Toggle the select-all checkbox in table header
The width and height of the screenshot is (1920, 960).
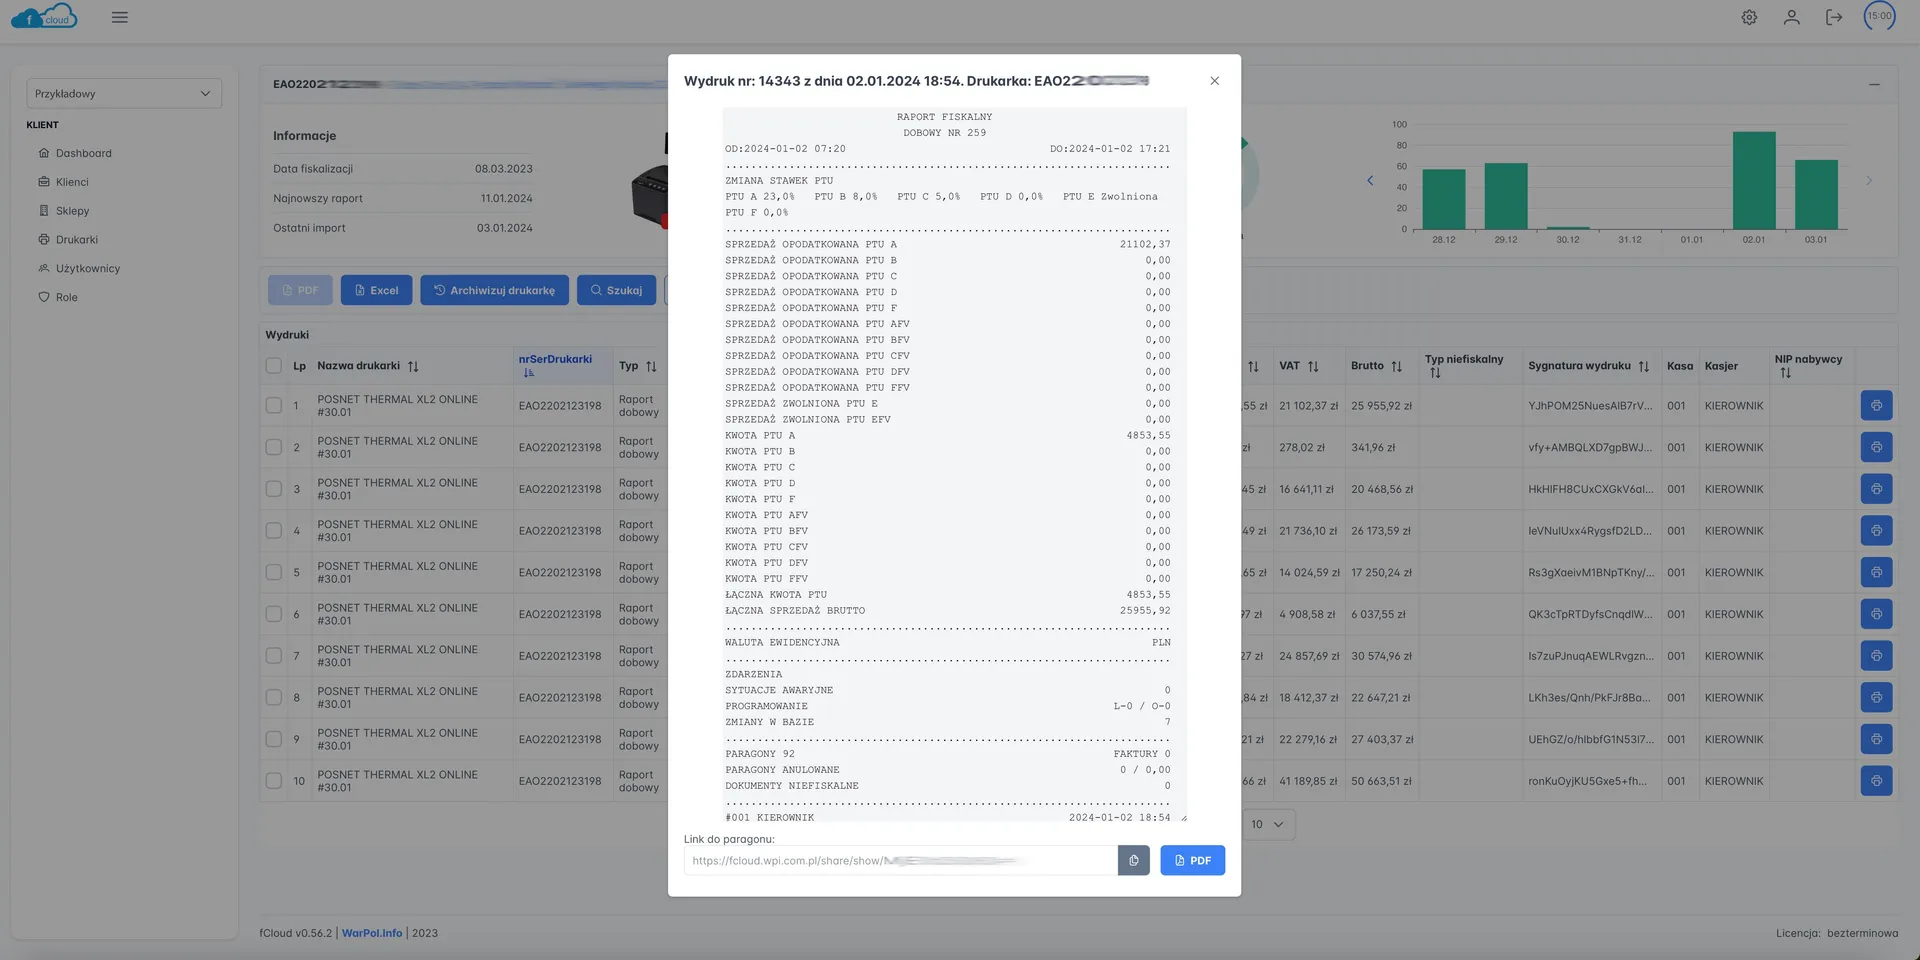(x=274, y=366)
